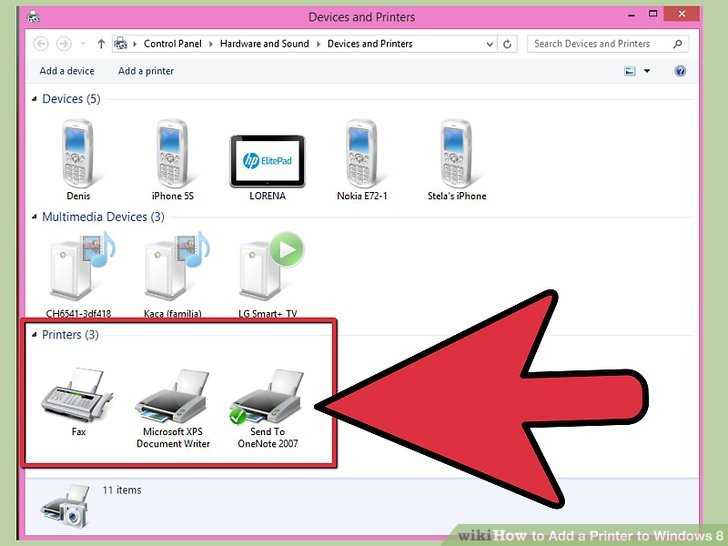Collapse the Printers (3) group
The image size is (728, 546).
tap(34, 335)
